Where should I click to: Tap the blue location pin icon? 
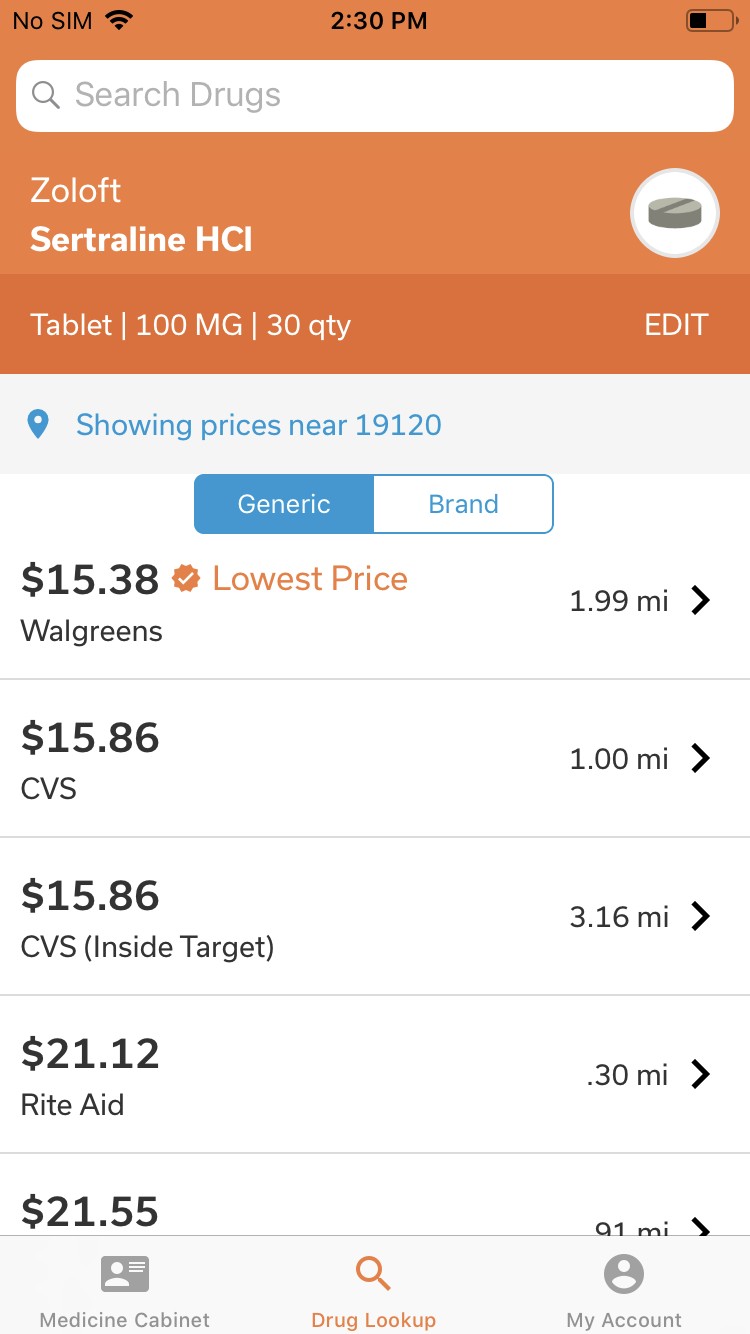[38, 425]
